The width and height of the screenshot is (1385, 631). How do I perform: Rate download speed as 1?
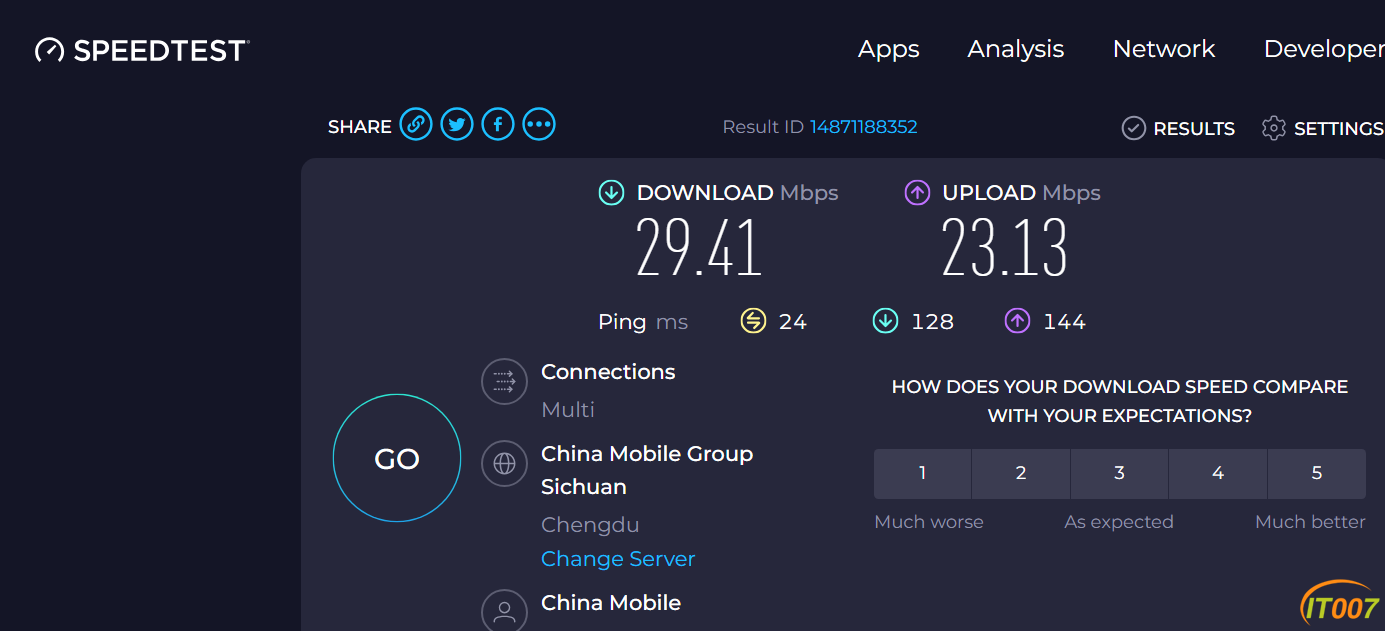[923, 473]
